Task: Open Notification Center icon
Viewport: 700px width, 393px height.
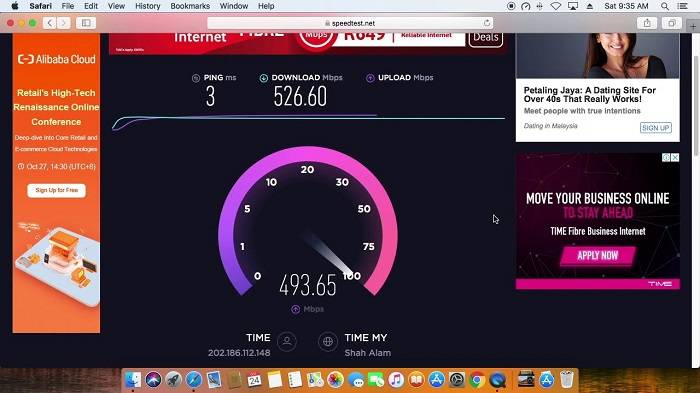Action: point(683,6)
